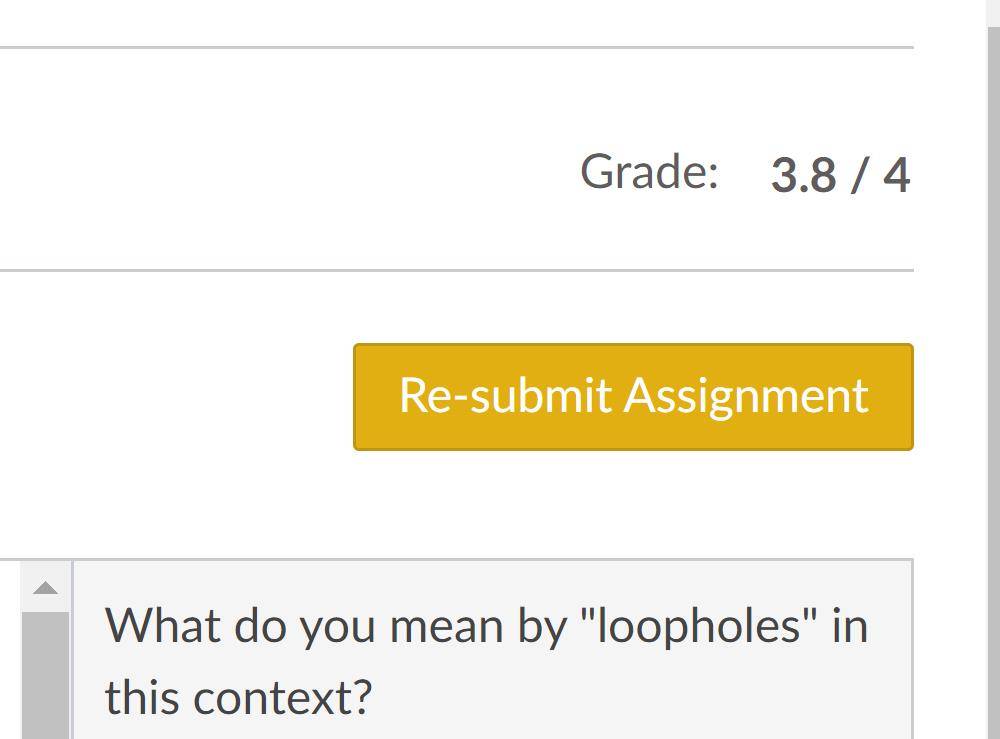1000x739 pixels.
Task: Click the word "What" starting the comment
Action: (x=163, y=626)
